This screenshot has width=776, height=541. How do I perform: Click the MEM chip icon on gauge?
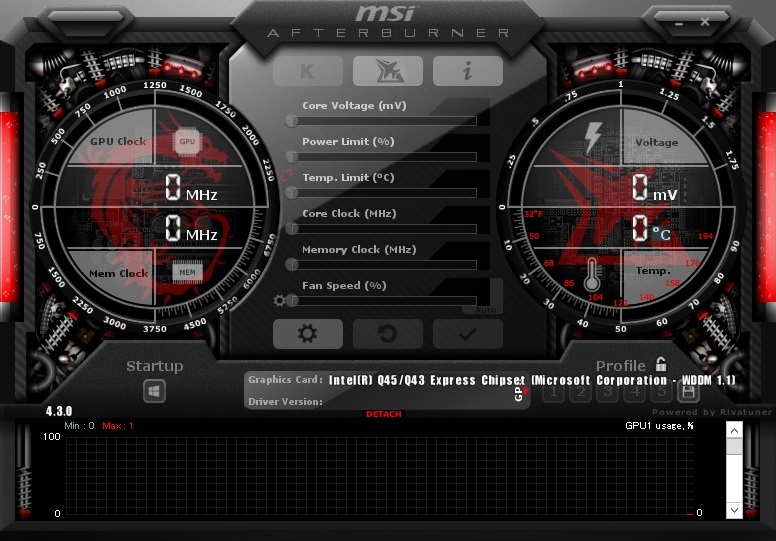187,272
